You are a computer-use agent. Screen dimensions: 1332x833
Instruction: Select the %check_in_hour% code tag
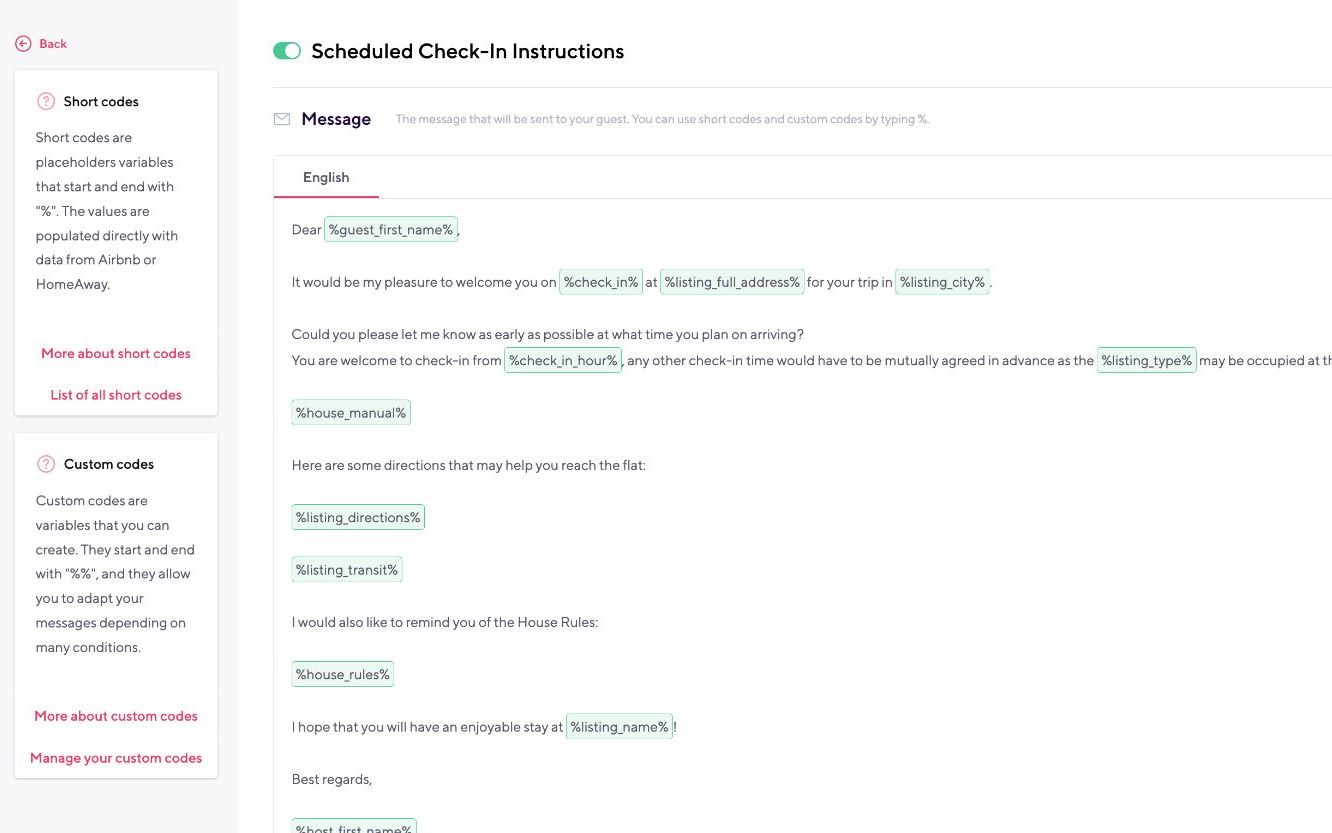click(563, 360)
